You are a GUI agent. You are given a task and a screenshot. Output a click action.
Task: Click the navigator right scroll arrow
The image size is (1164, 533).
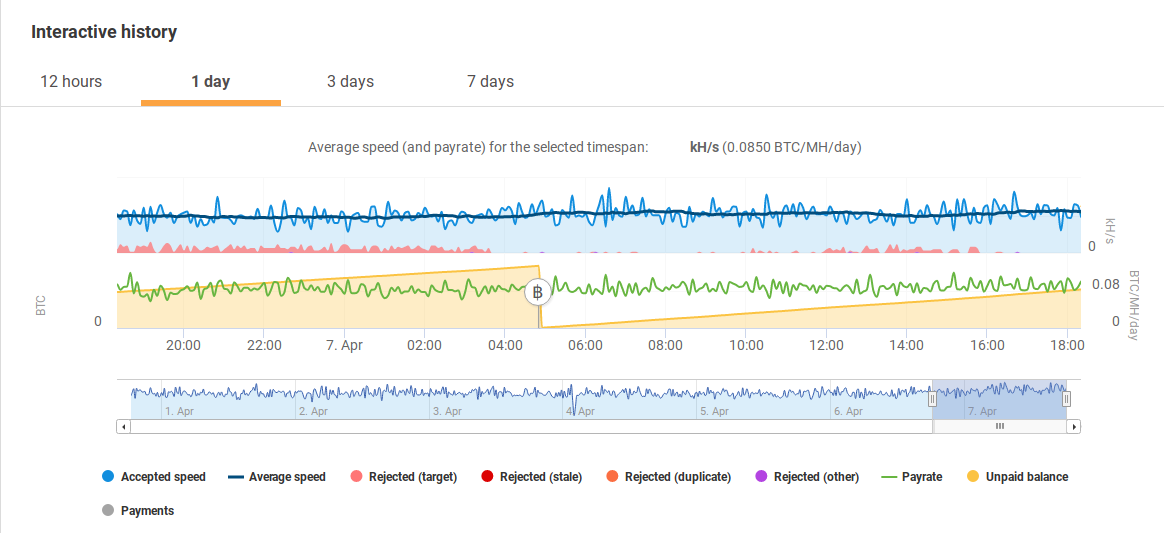pos(1073,427)
